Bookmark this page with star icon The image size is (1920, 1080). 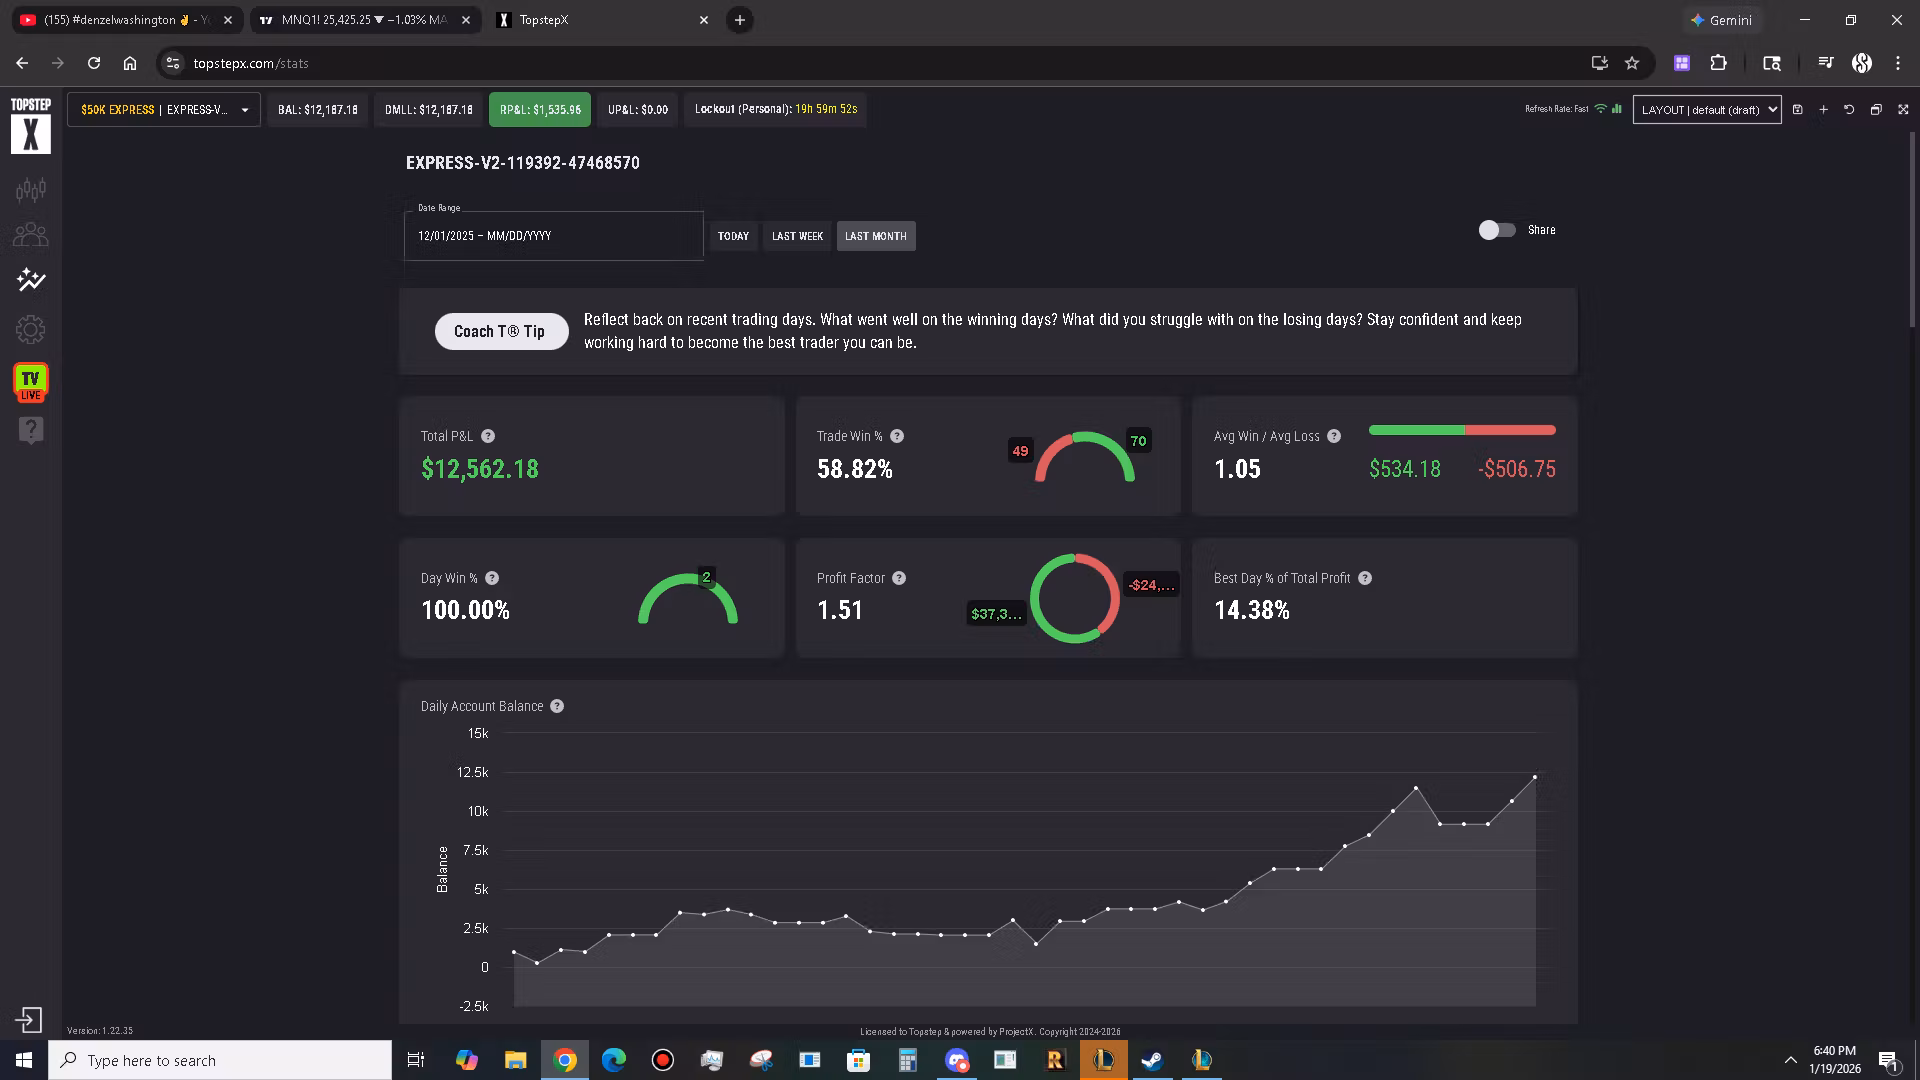coord(1632,63)
